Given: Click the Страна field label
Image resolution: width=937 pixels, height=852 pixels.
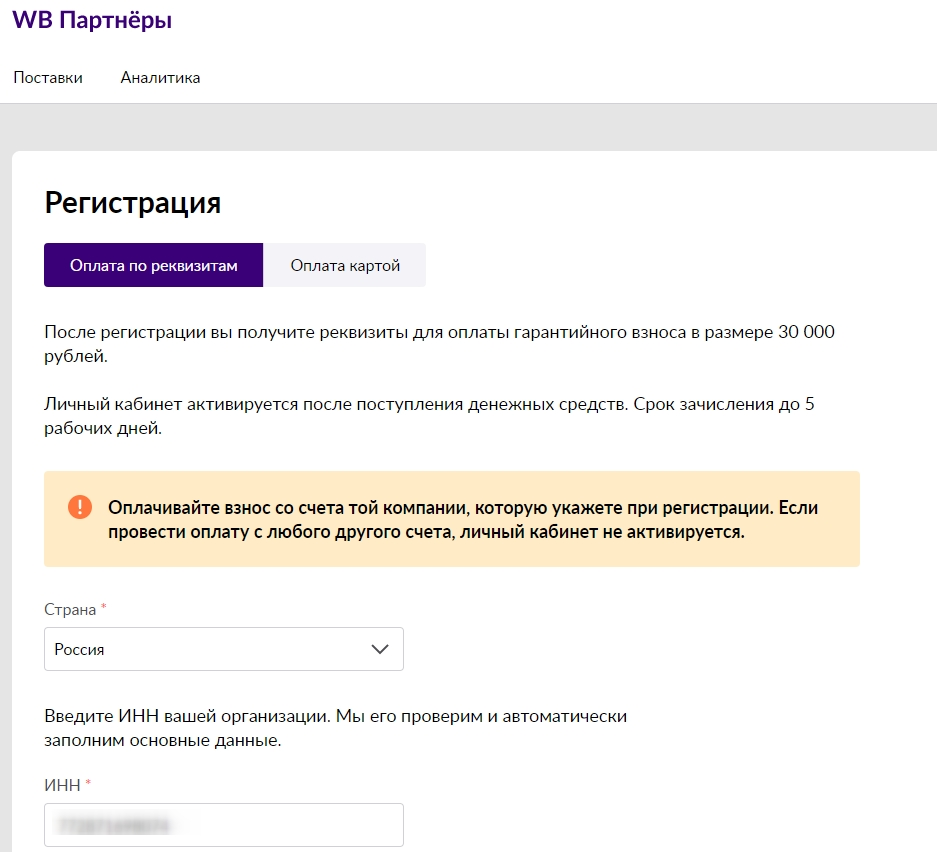Looking at the screenshot, I should pos(70,609).
